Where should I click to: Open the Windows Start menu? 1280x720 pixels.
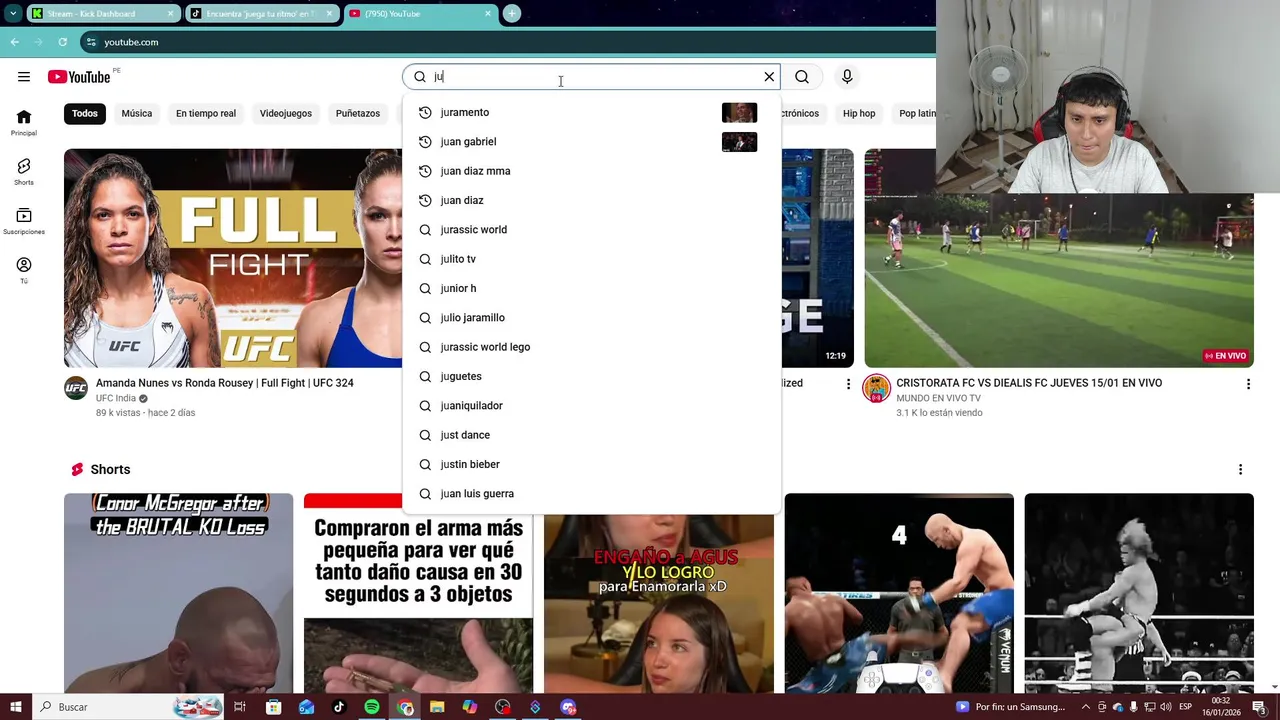coord(15,707)
